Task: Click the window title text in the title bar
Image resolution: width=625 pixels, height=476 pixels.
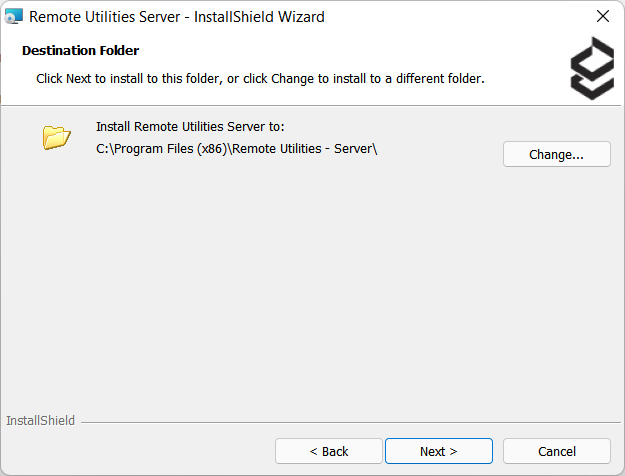Action: pos(177,17)
